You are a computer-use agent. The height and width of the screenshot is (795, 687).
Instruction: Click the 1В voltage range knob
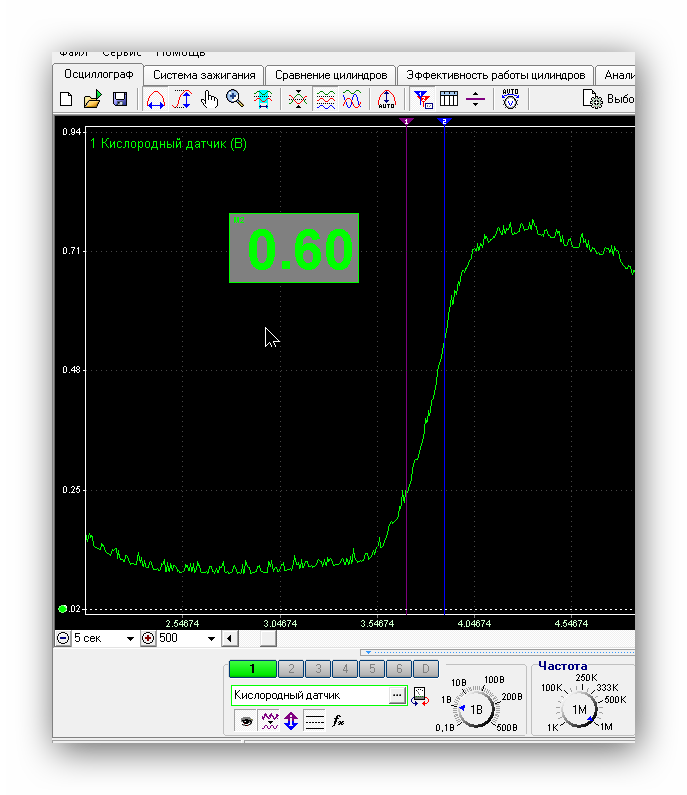click(476, 709)
